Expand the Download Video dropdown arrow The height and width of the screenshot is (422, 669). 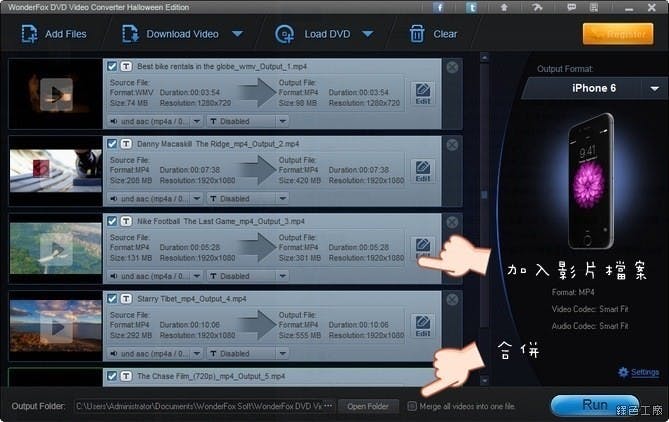[238, 34]
